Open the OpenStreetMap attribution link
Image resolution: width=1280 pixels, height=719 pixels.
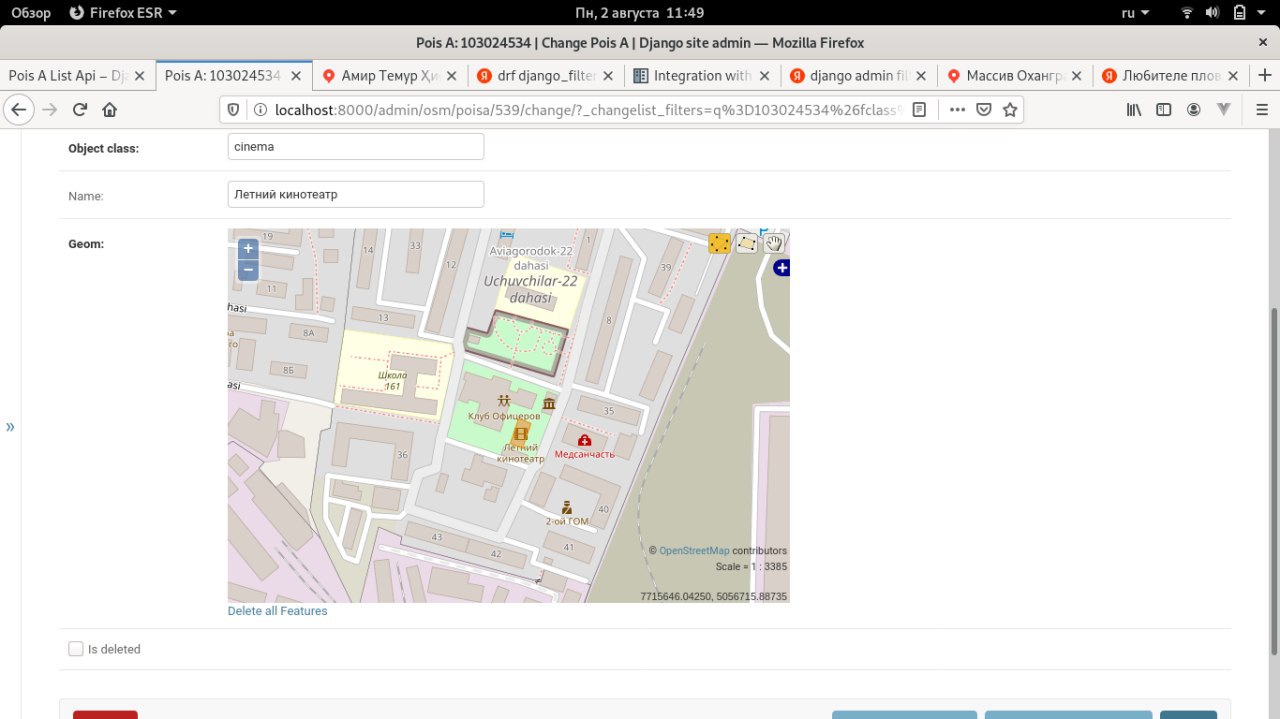[694, 551]
